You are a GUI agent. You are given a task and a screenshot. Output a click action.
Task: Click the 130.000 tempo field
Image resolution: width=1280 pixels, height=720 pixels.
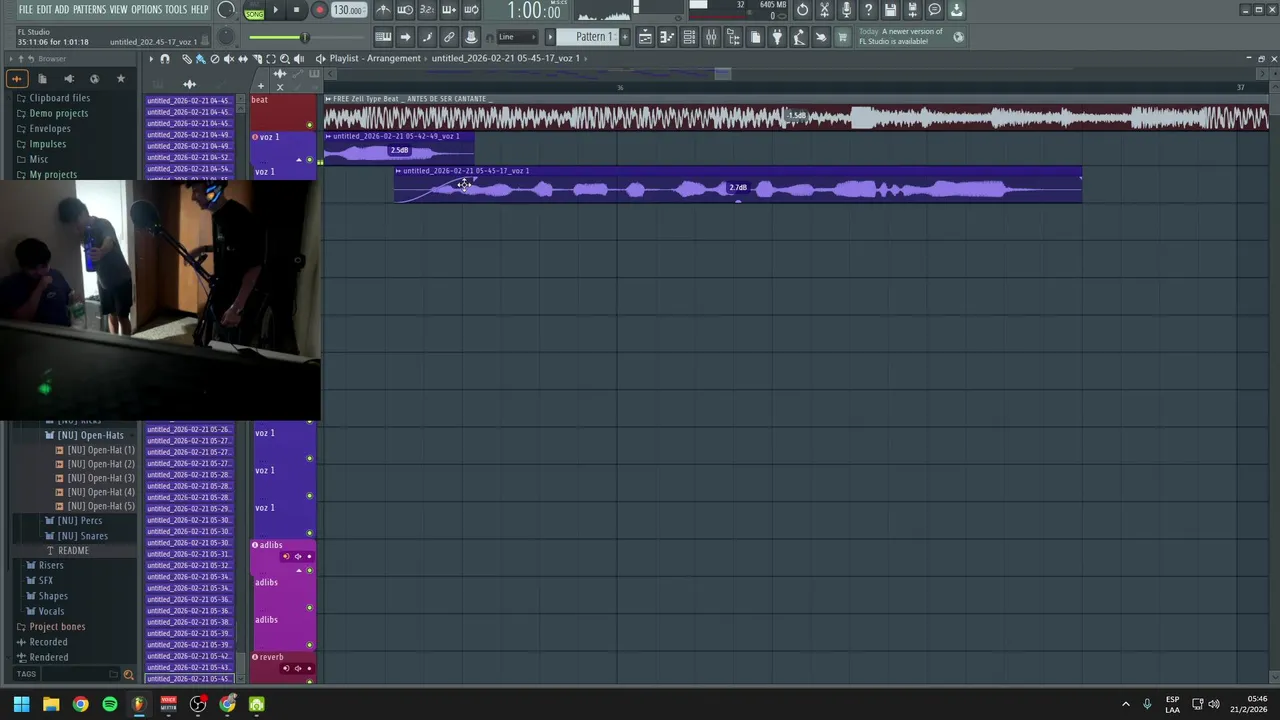coord(347,10)
